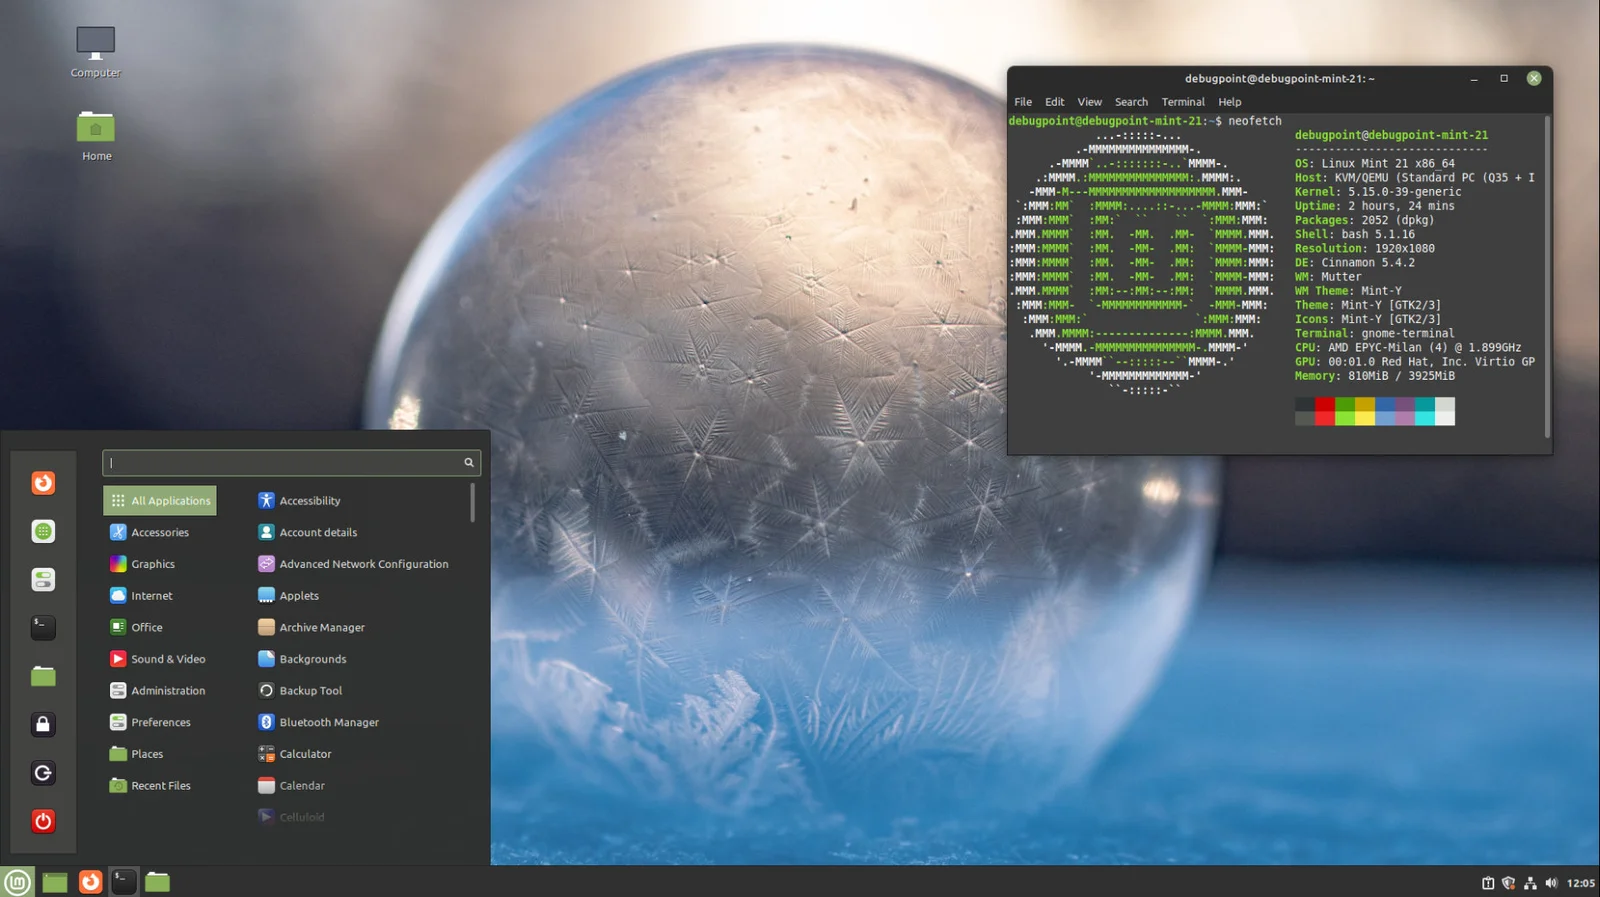This screenshot has height=897, width=1600.
Task: Open Files from menu favorites sidebar
Action: click(x=43, y=676)
